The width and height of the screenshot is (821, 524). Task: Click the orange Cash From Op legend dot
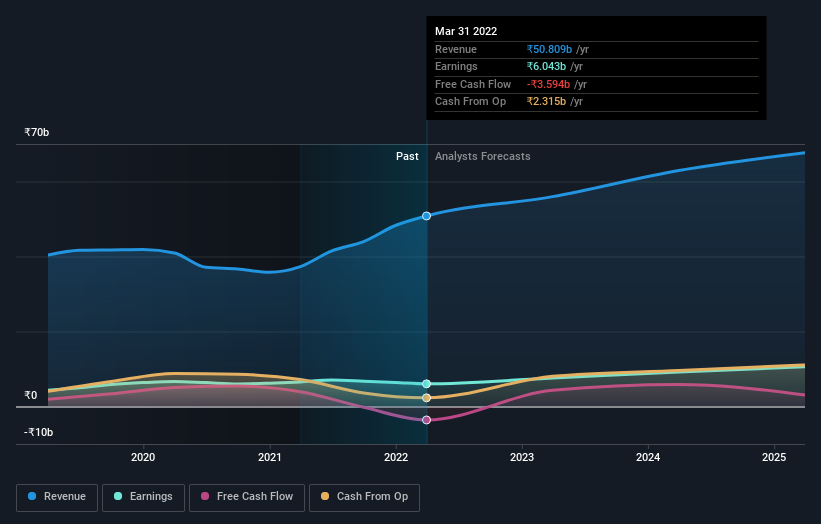pyautogui.click(x=325, y=496)
